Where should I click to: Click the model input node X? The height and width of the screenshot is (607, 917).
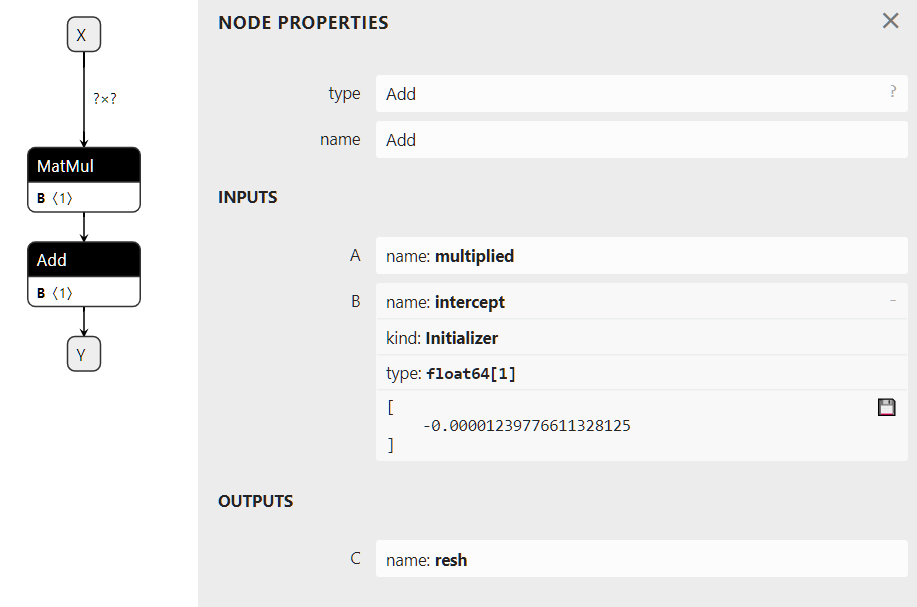pyautogui.click(x=83, y=33)
